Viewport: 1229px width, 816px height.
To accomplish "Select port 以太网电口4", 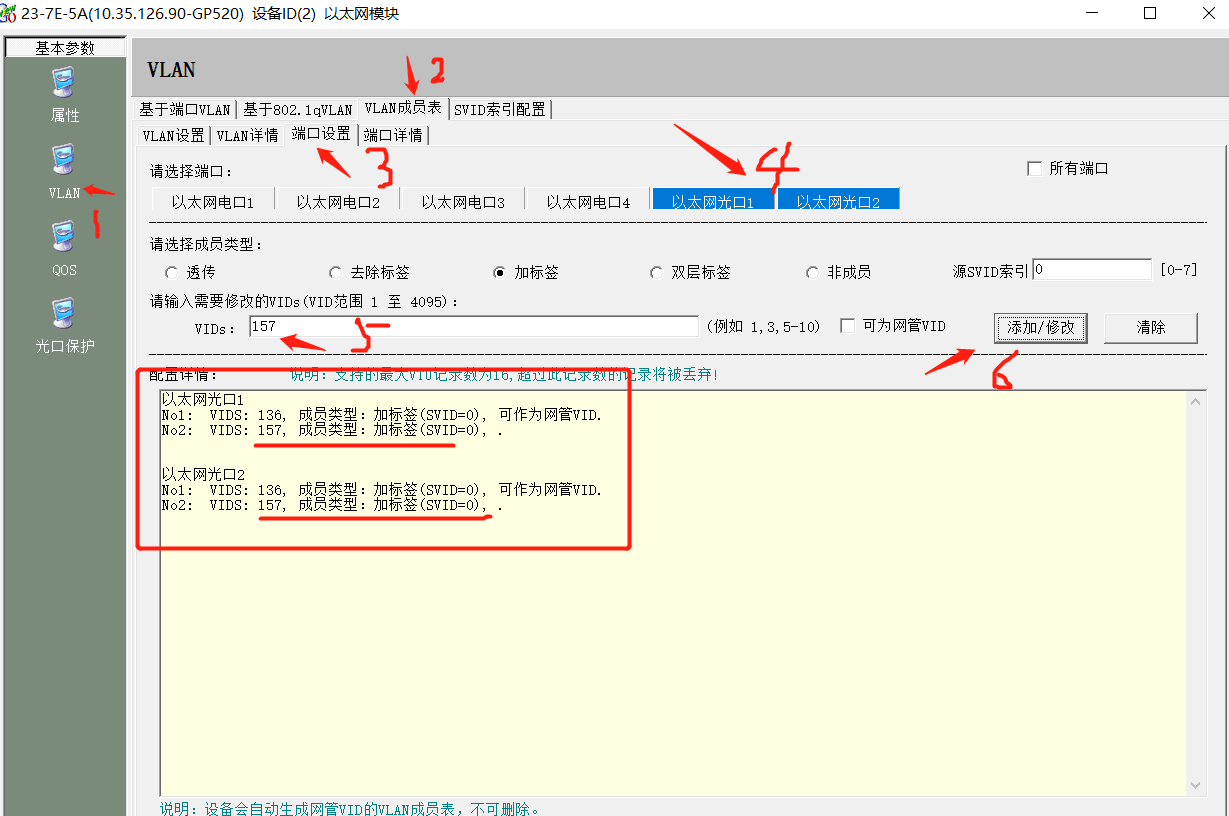I will pyautogui.click(x=588, y=201).
